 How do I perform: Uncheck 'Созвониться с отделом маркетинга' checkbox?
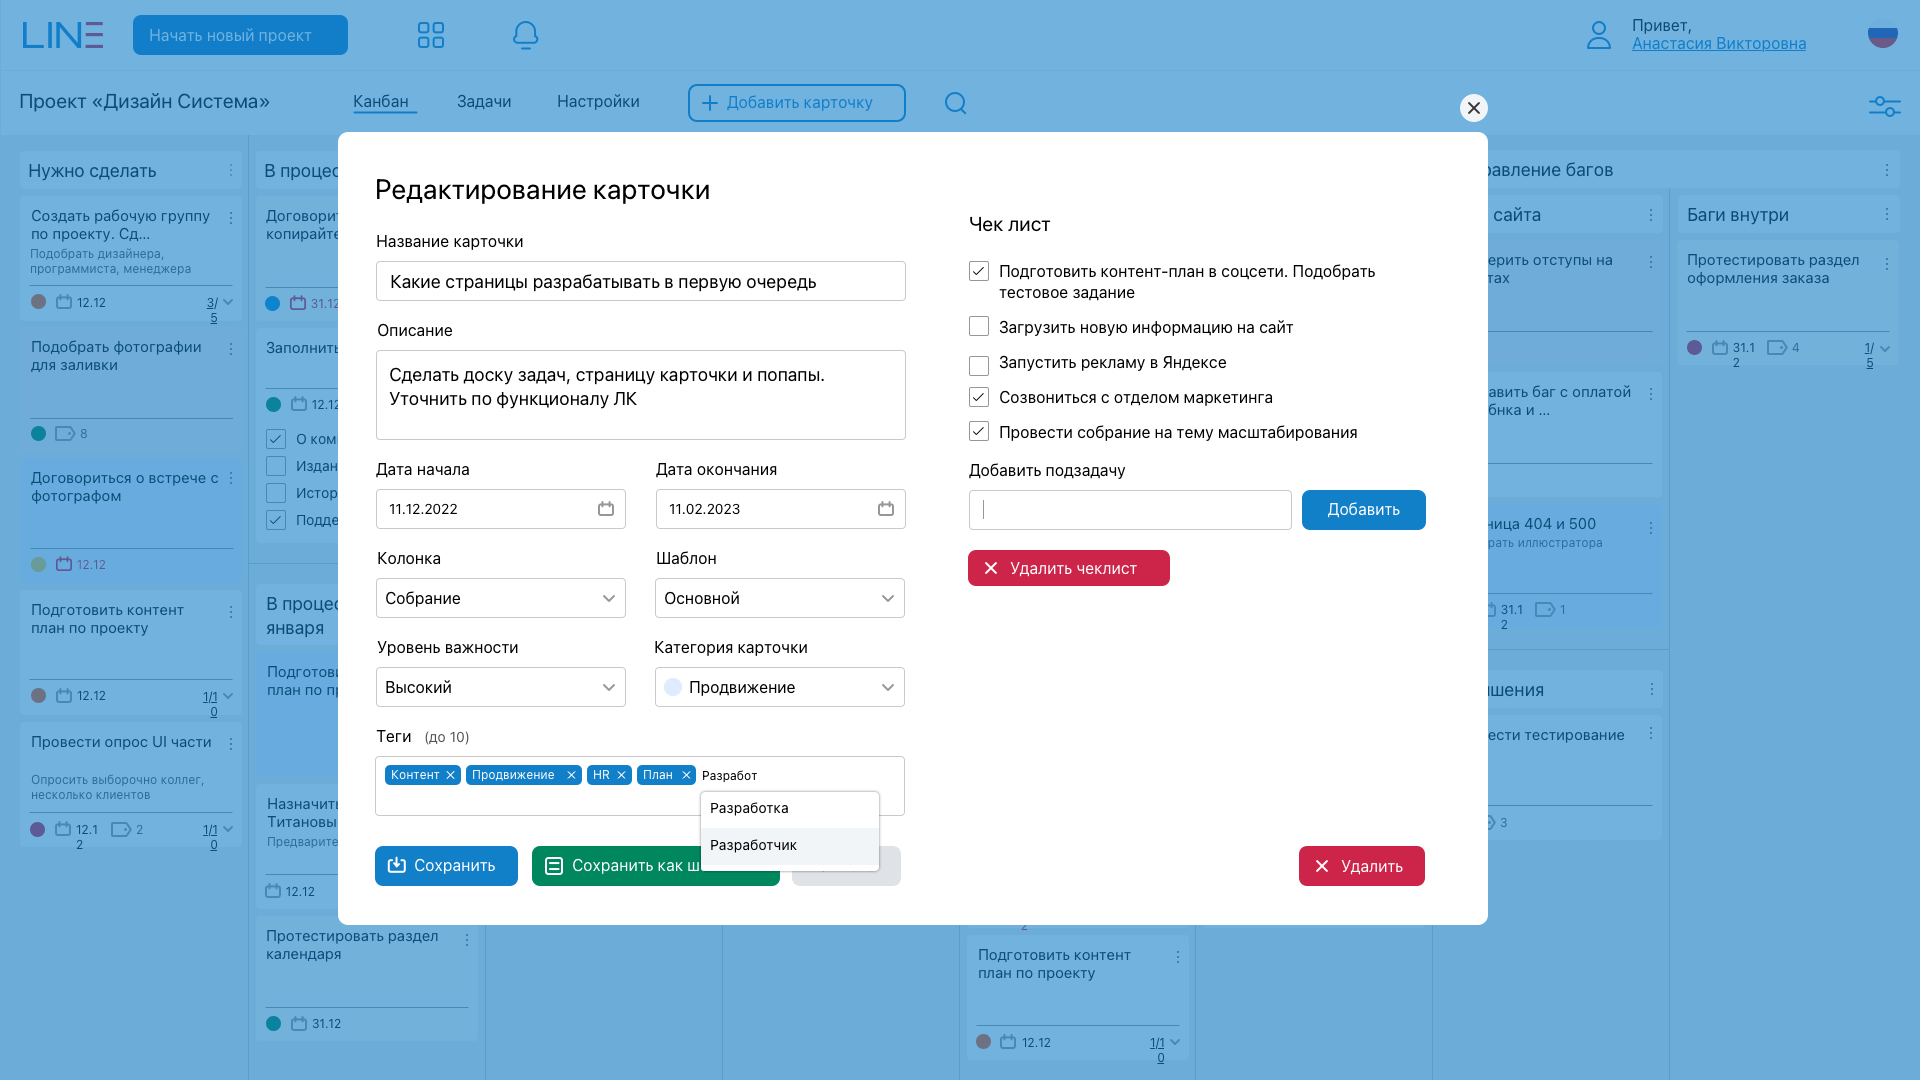pyautogui.click(x=979, y=397)
